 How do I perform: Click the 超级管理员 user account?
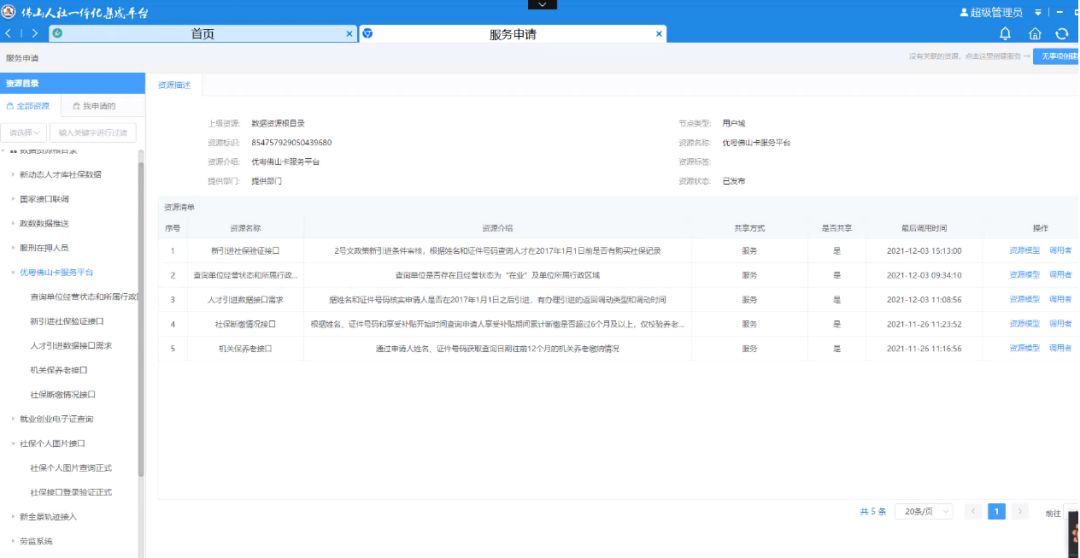pyautogui.click(x=988, y=12)
